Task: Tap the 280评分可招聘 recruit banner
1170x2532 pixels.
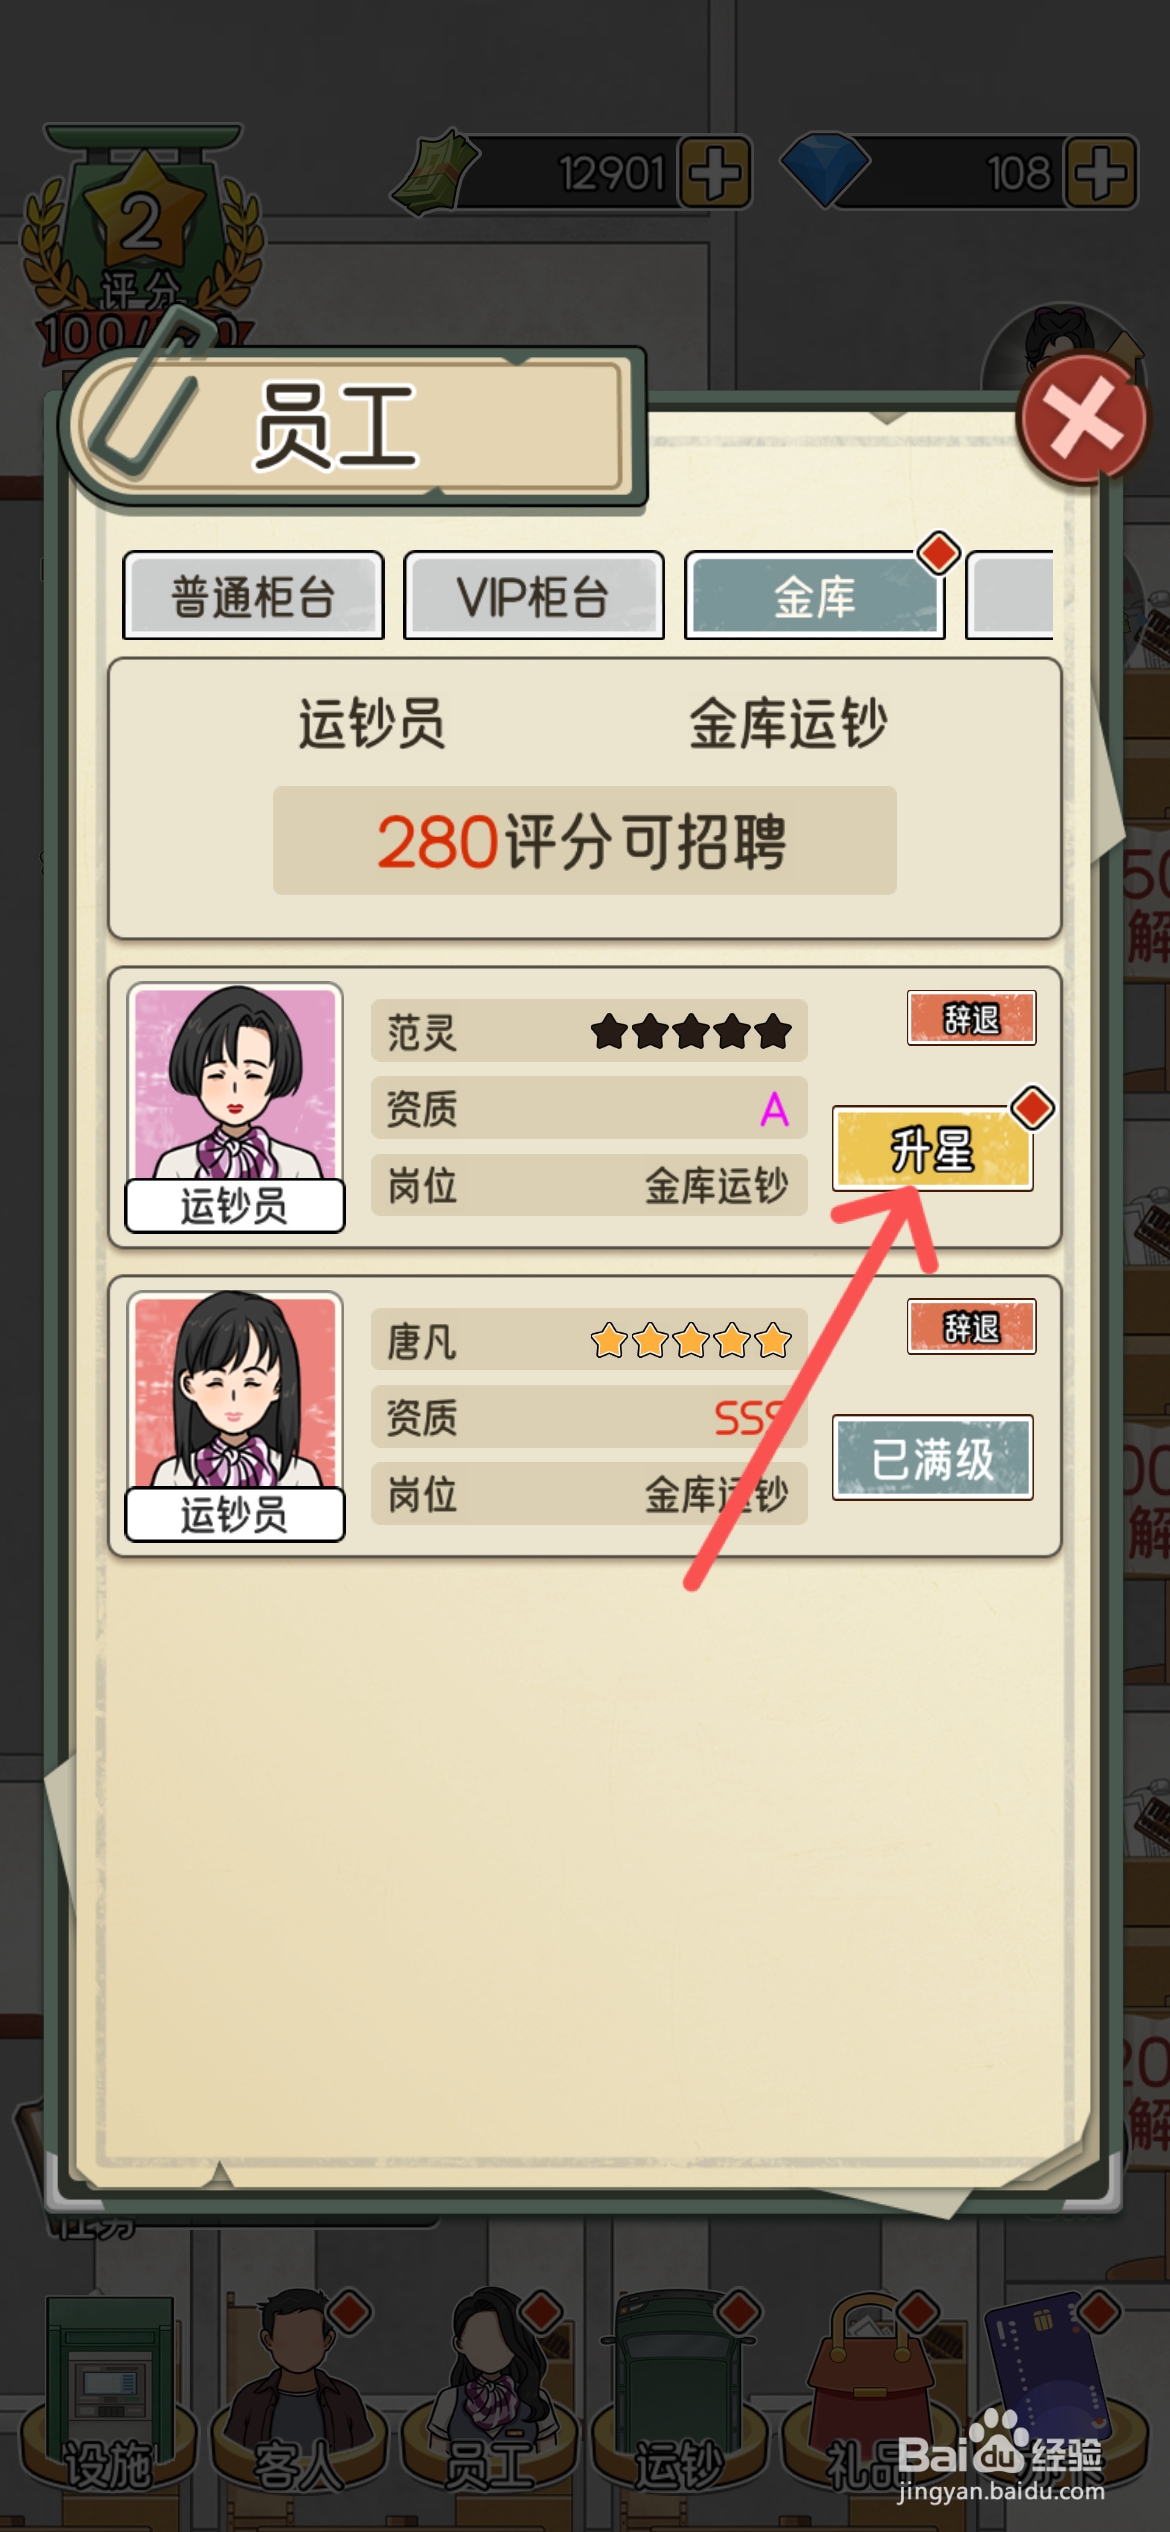Action: (585, 840)
